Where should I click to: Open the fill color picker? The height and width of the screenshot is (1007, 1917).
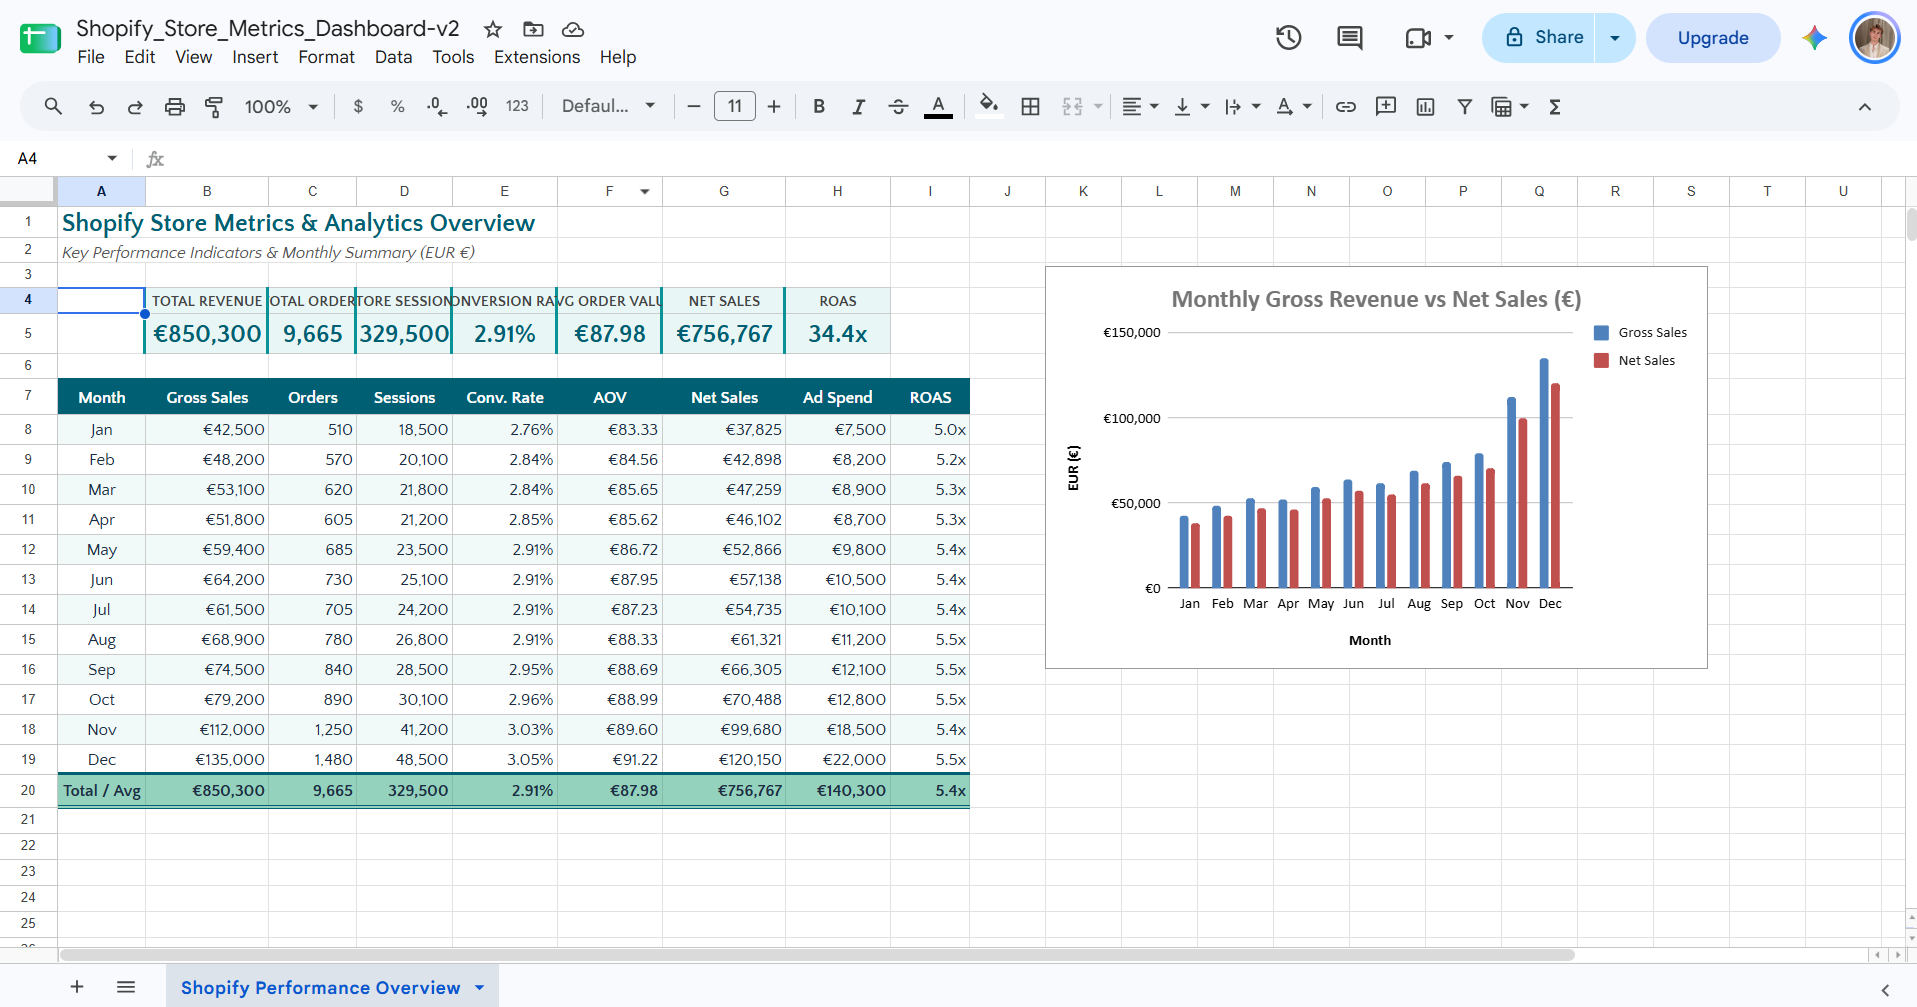click(989, 106)
